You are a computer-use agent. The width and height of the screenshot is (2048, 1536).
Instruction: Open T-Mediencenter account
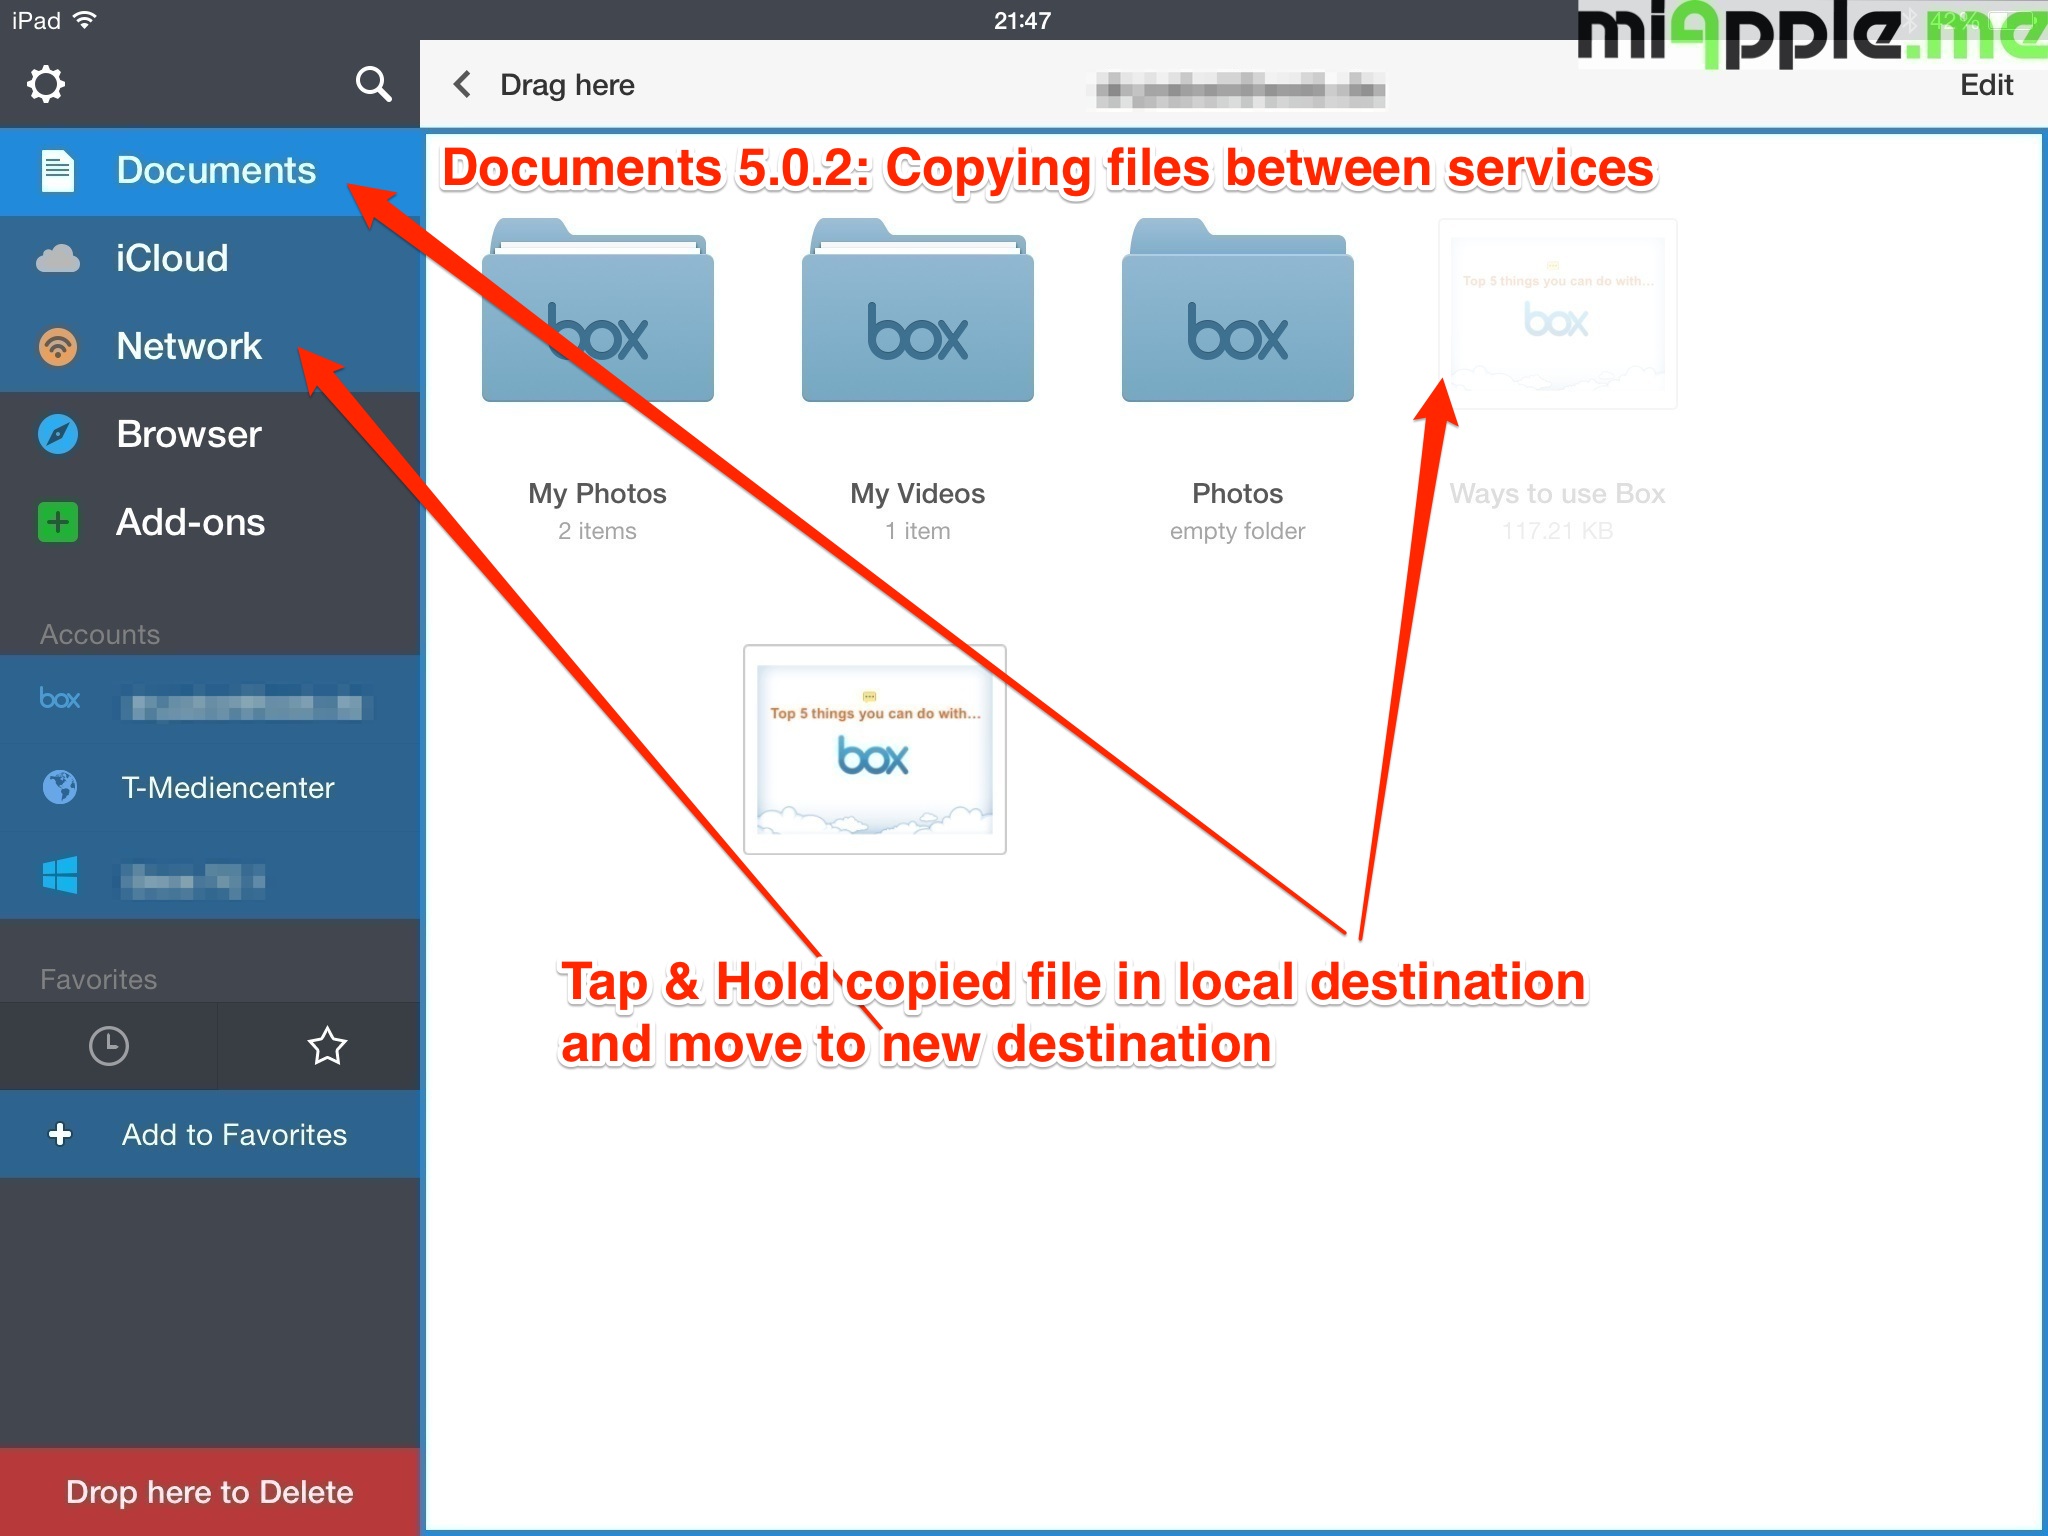[227, 788]
